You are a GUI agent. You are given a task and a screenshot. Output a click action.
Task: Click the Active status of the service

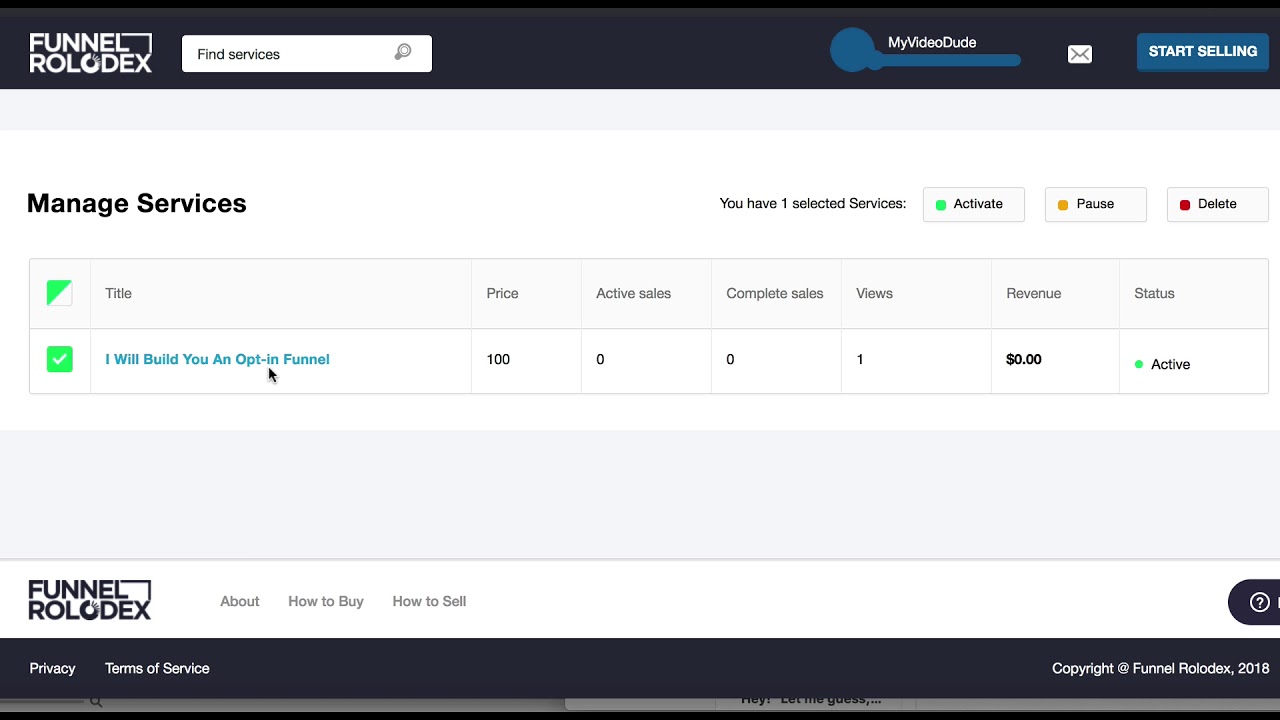tap(1163, 364)
